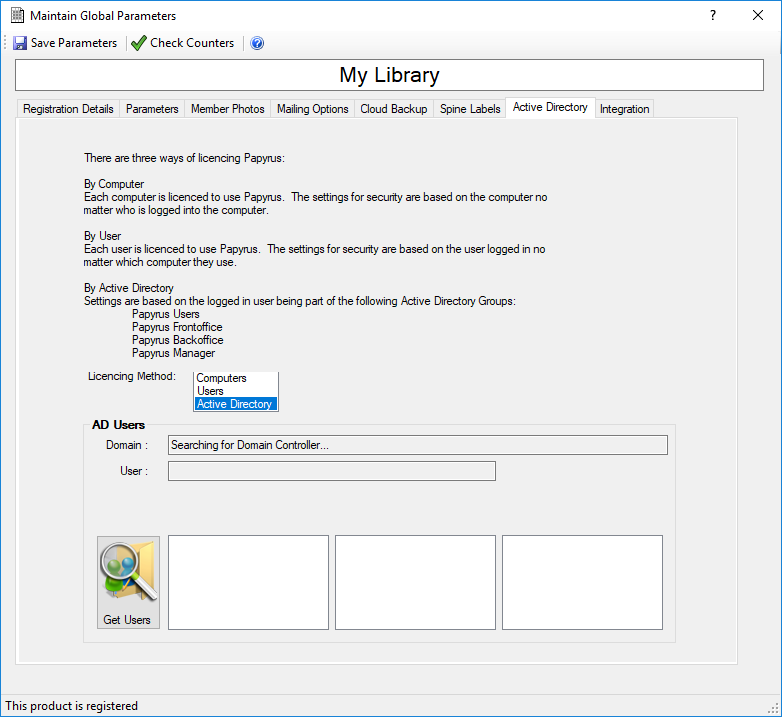Screen dimensions: 782x717
Task: Select Active Directory in licencing list
Action: (x=234, y=404)
